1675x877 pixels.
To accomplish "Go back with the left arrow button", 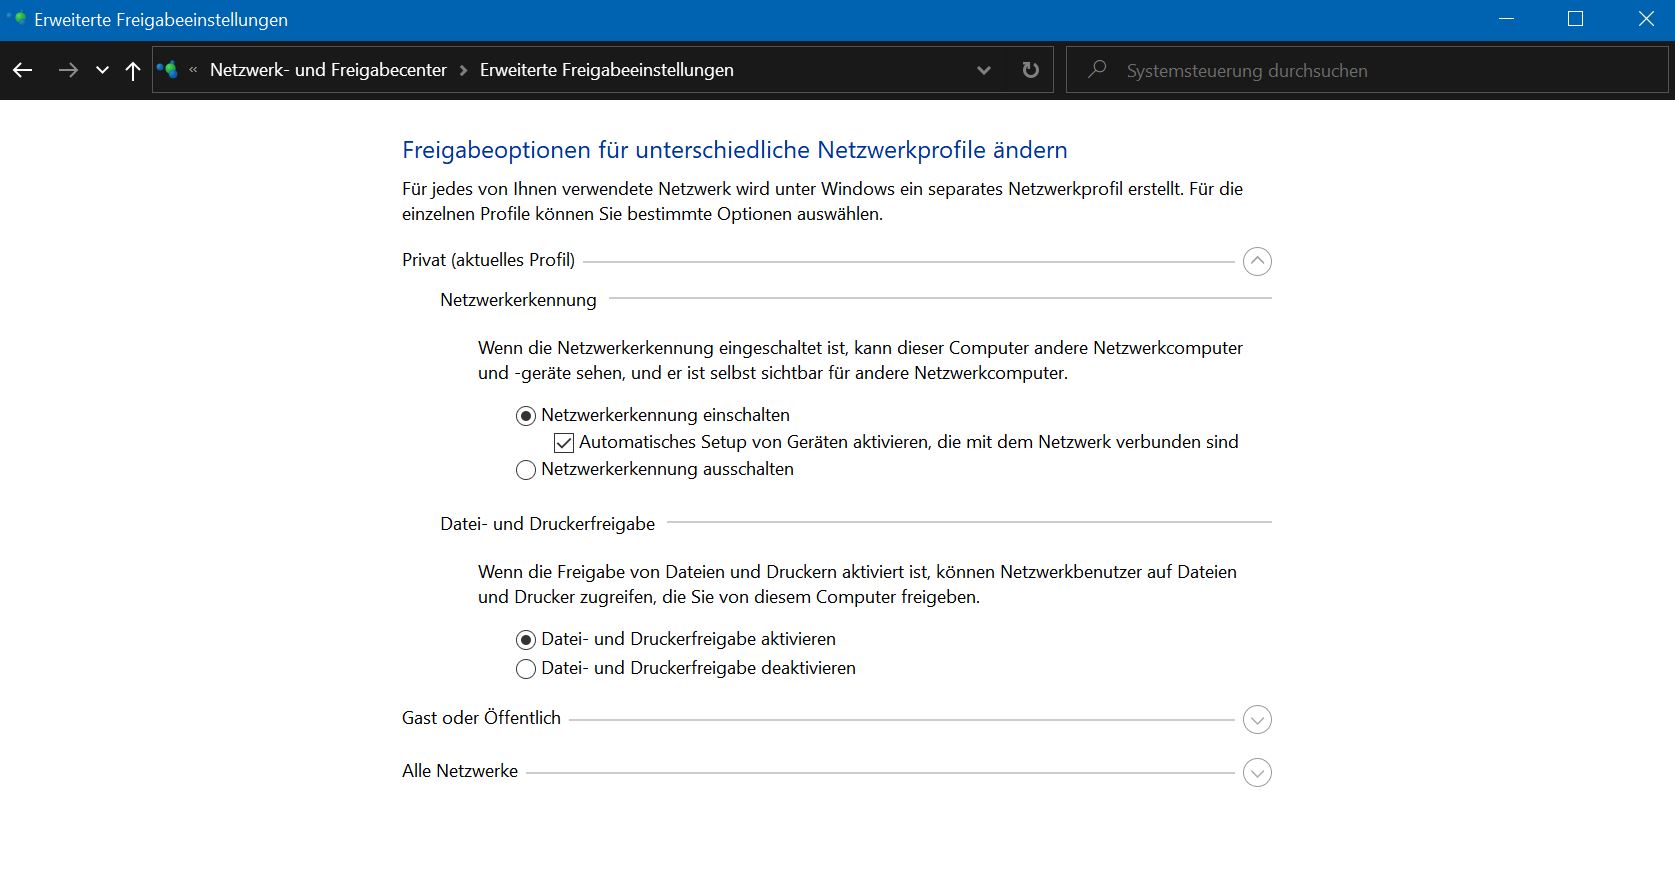I will coord(23,70).
